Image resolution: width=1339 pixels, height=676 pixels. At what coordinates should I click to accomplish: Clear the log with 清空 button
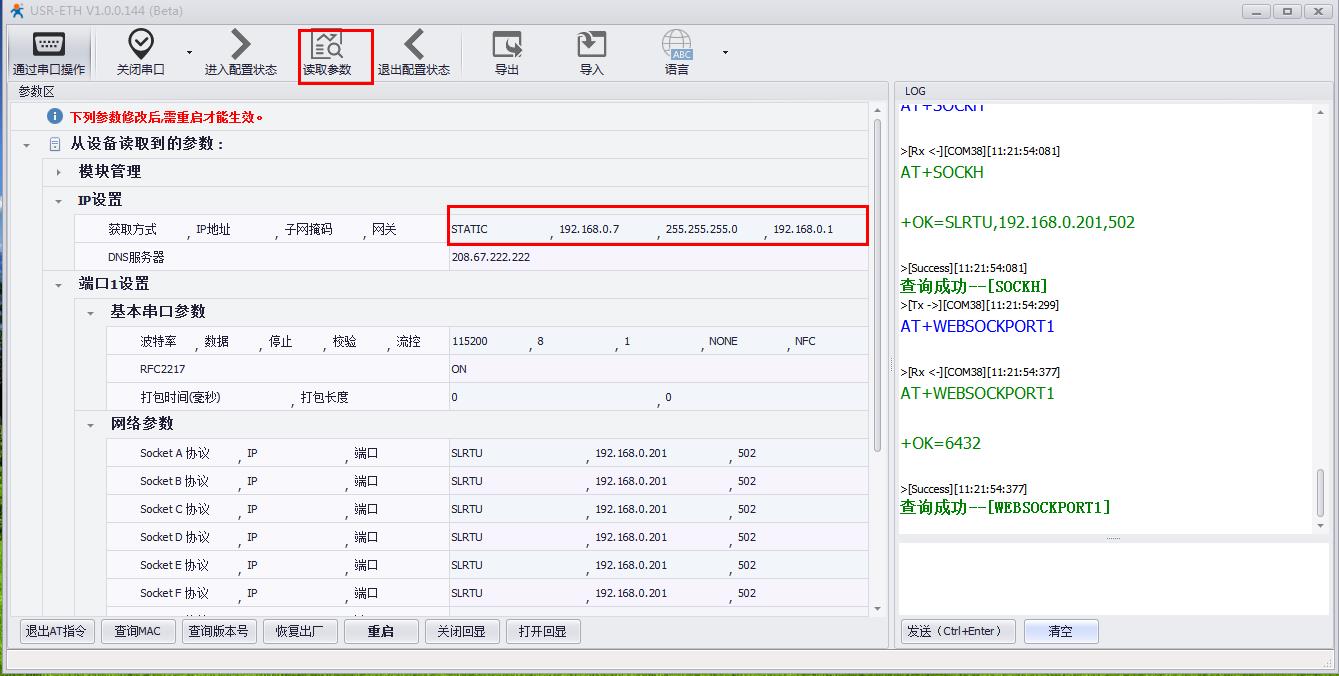click(x=1060, y=631)
